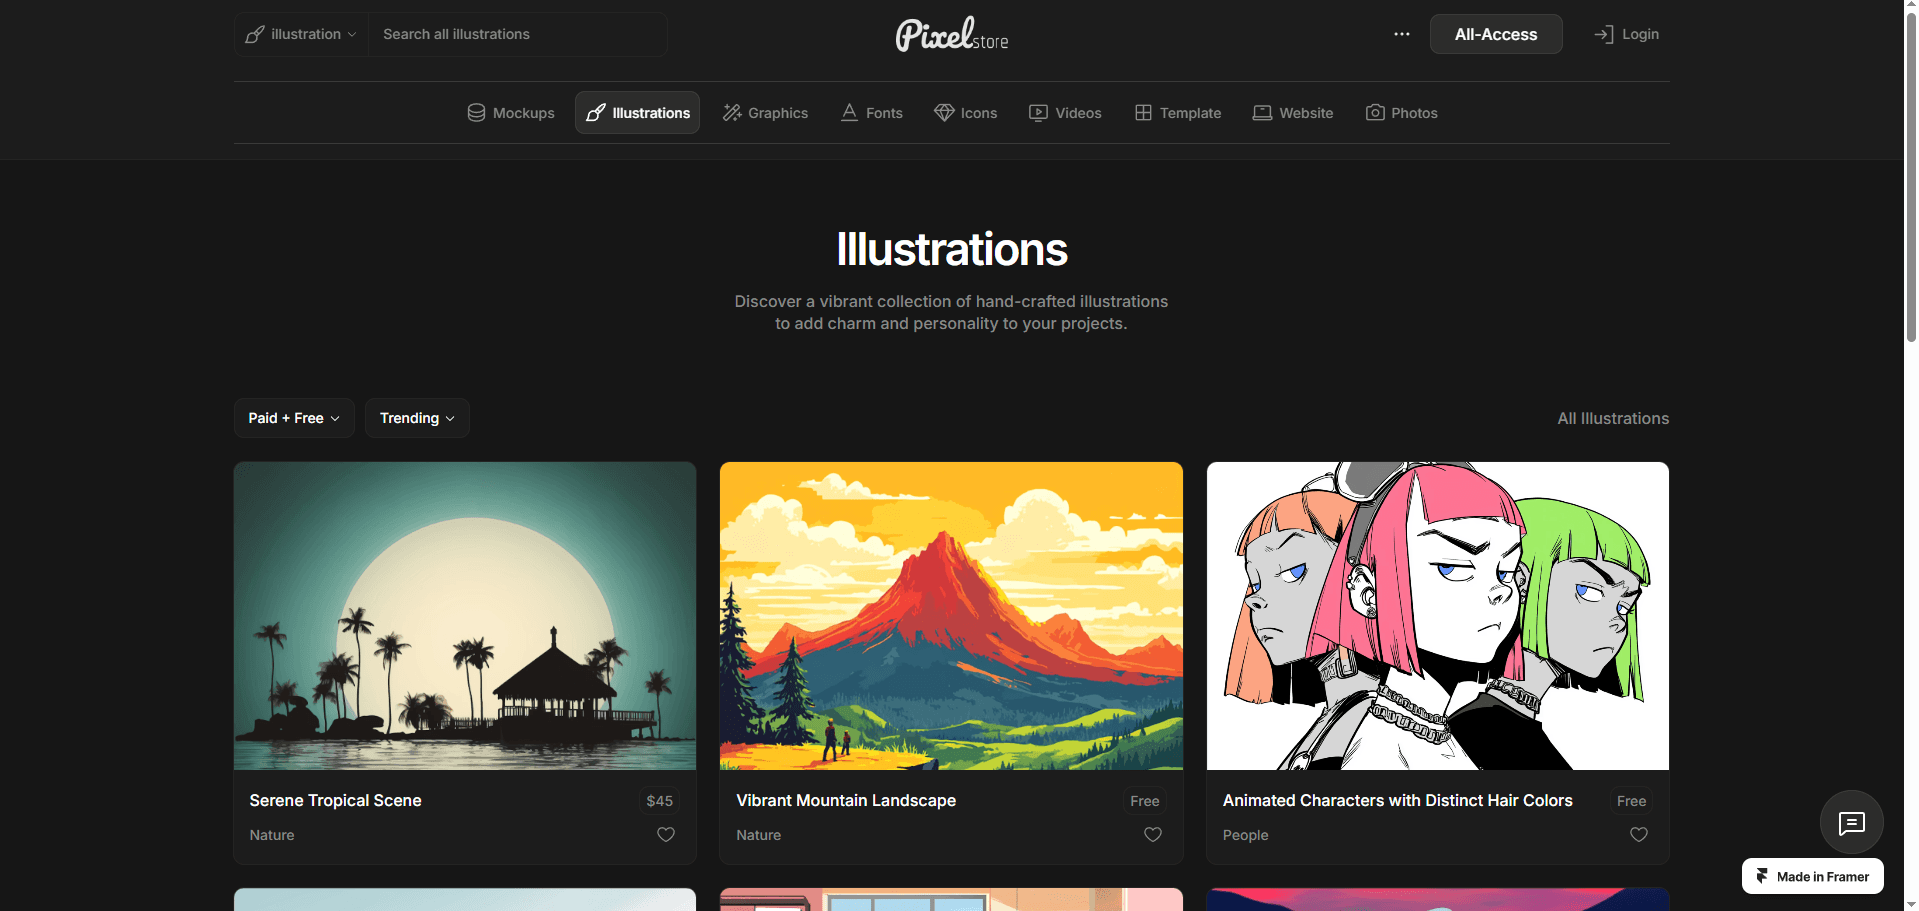Select the Photos camera tab
This screenshot has height=911, width=1919.
(x=1401, y=113)
